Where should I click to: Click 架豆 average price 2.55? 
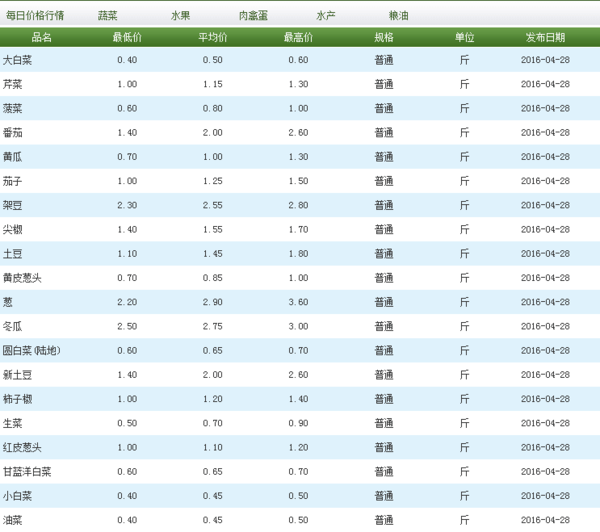click(x=213, y=205)
